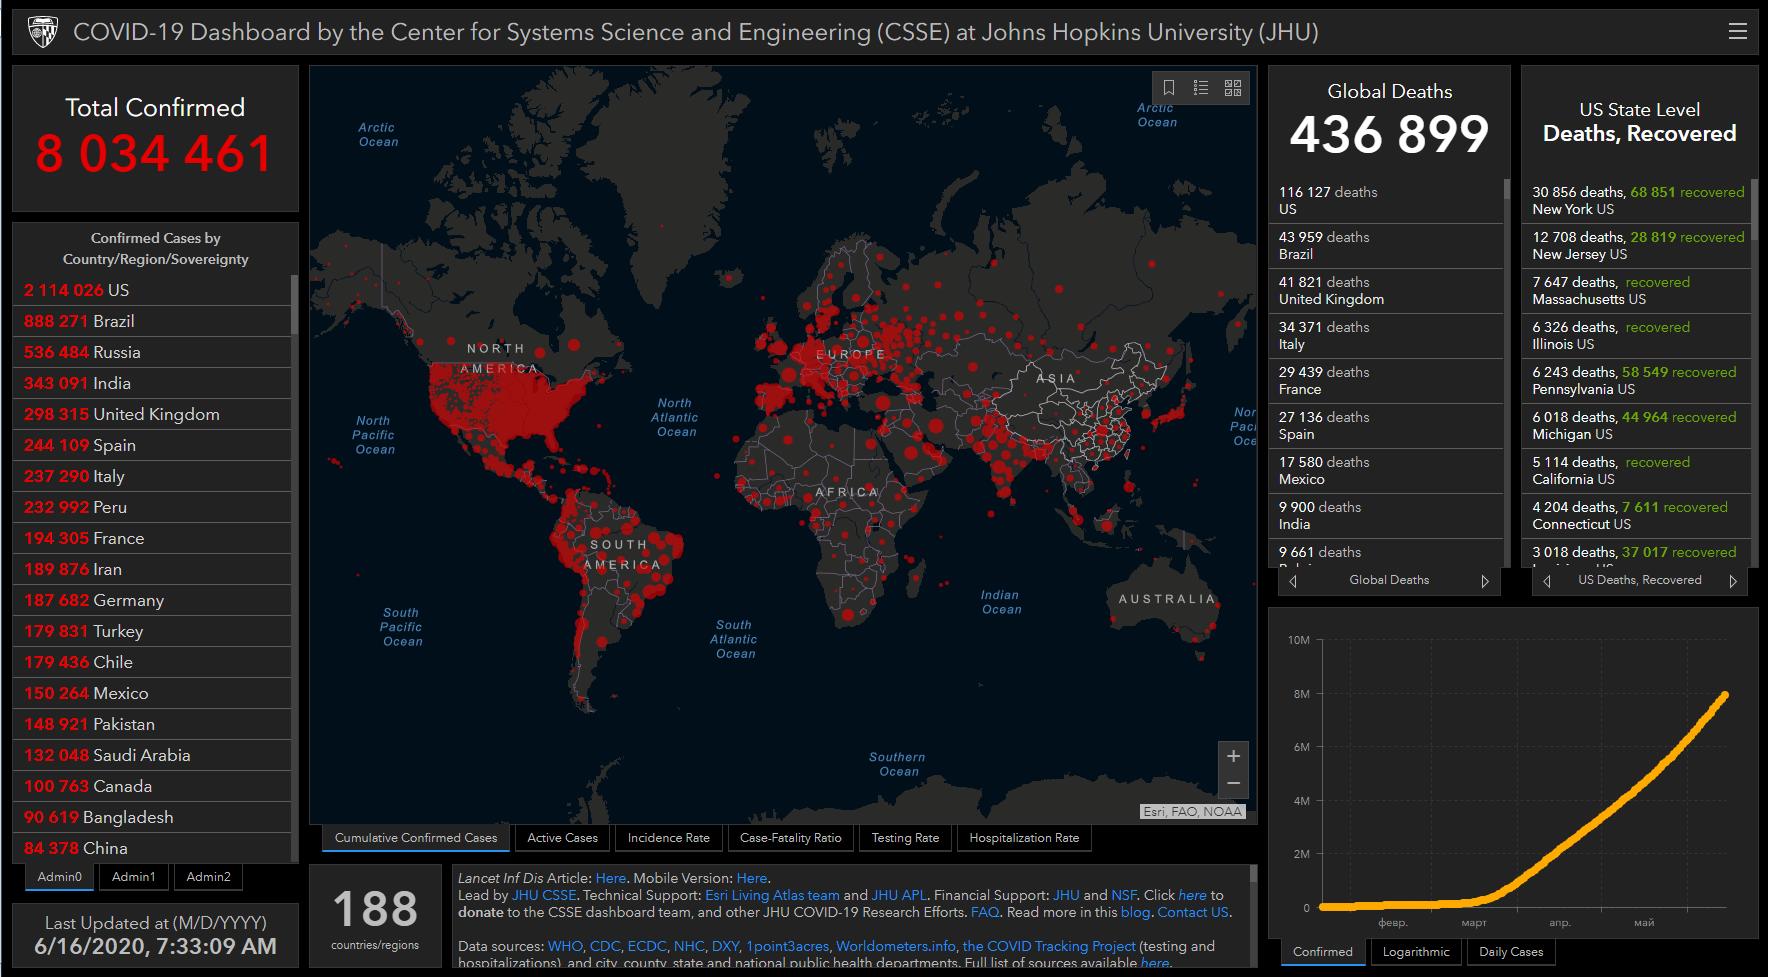Open the Contact US link
The height and width of the screenshot is (977, 1768).
point(1192,912)
